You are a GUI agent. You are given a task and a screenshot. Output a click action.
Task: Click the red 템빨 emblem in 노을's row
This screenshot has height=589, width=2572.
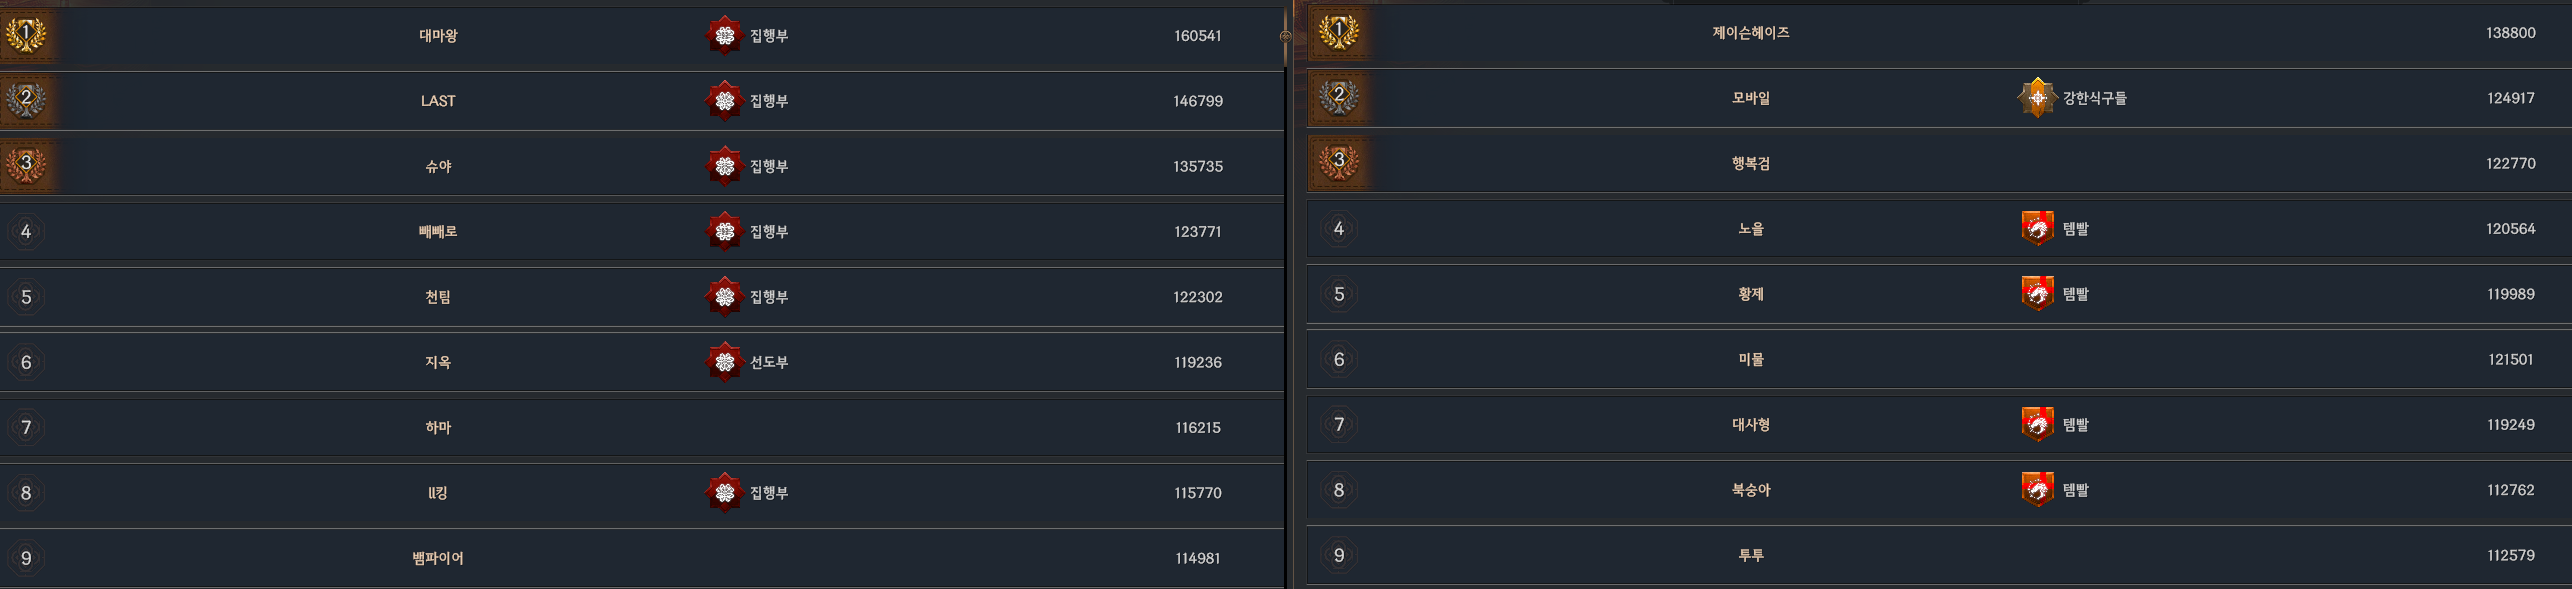(x=2037, y=229)
